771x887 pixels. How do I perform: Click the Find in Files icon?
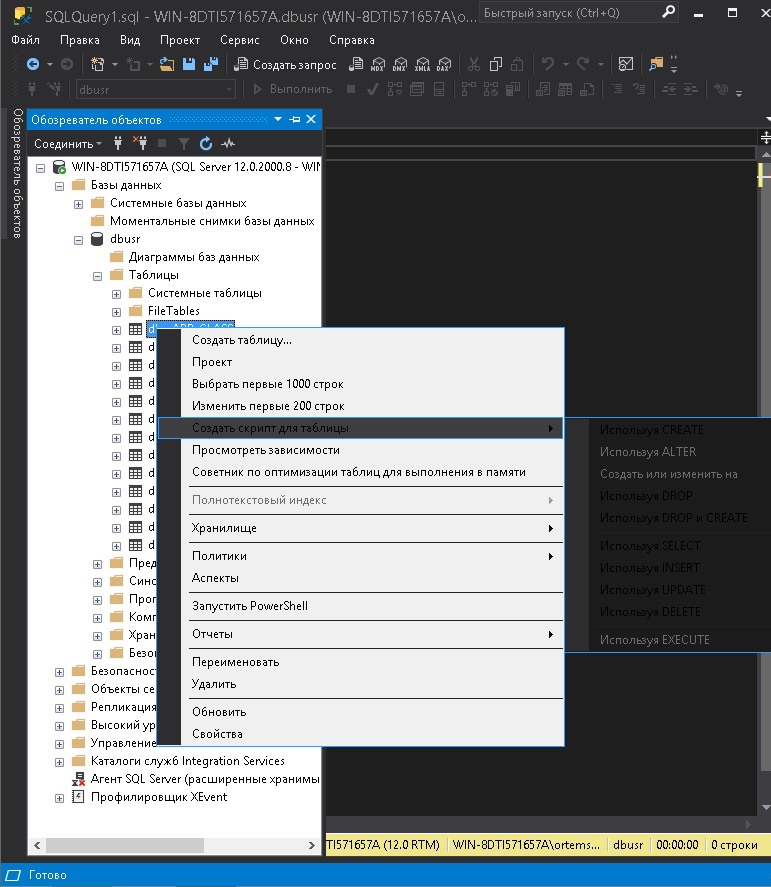point(656,64)
